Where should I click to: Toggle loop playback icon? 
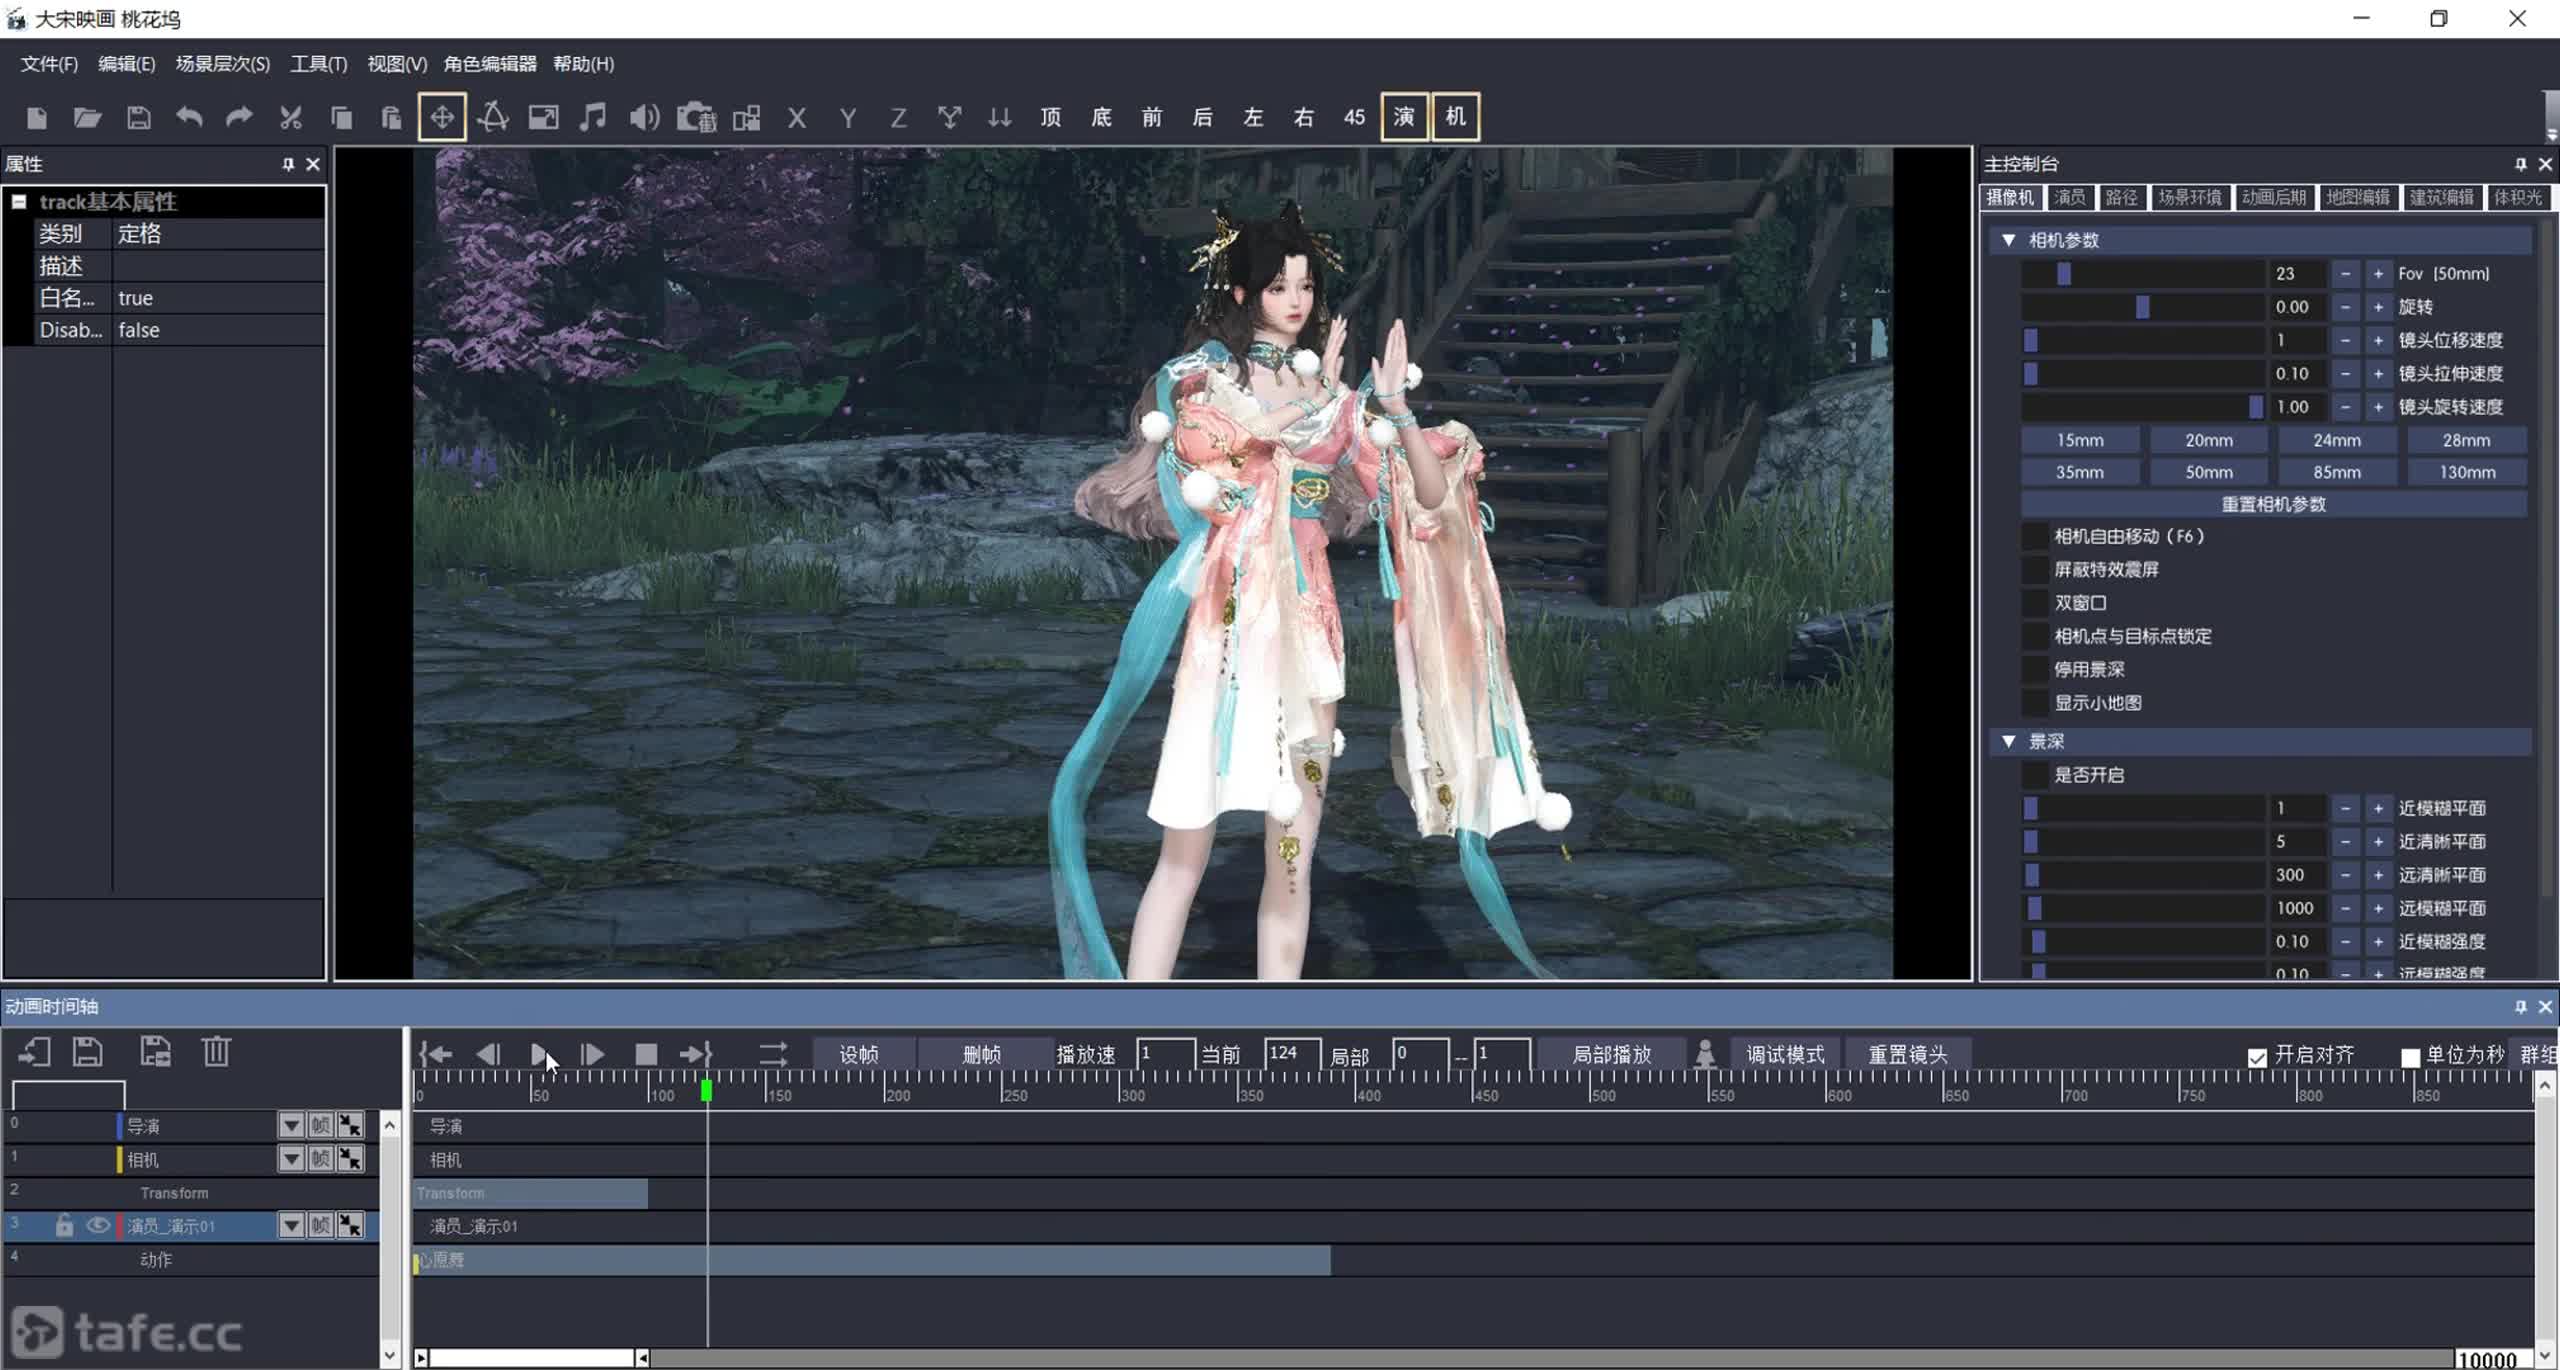(x=773, y=1054)
